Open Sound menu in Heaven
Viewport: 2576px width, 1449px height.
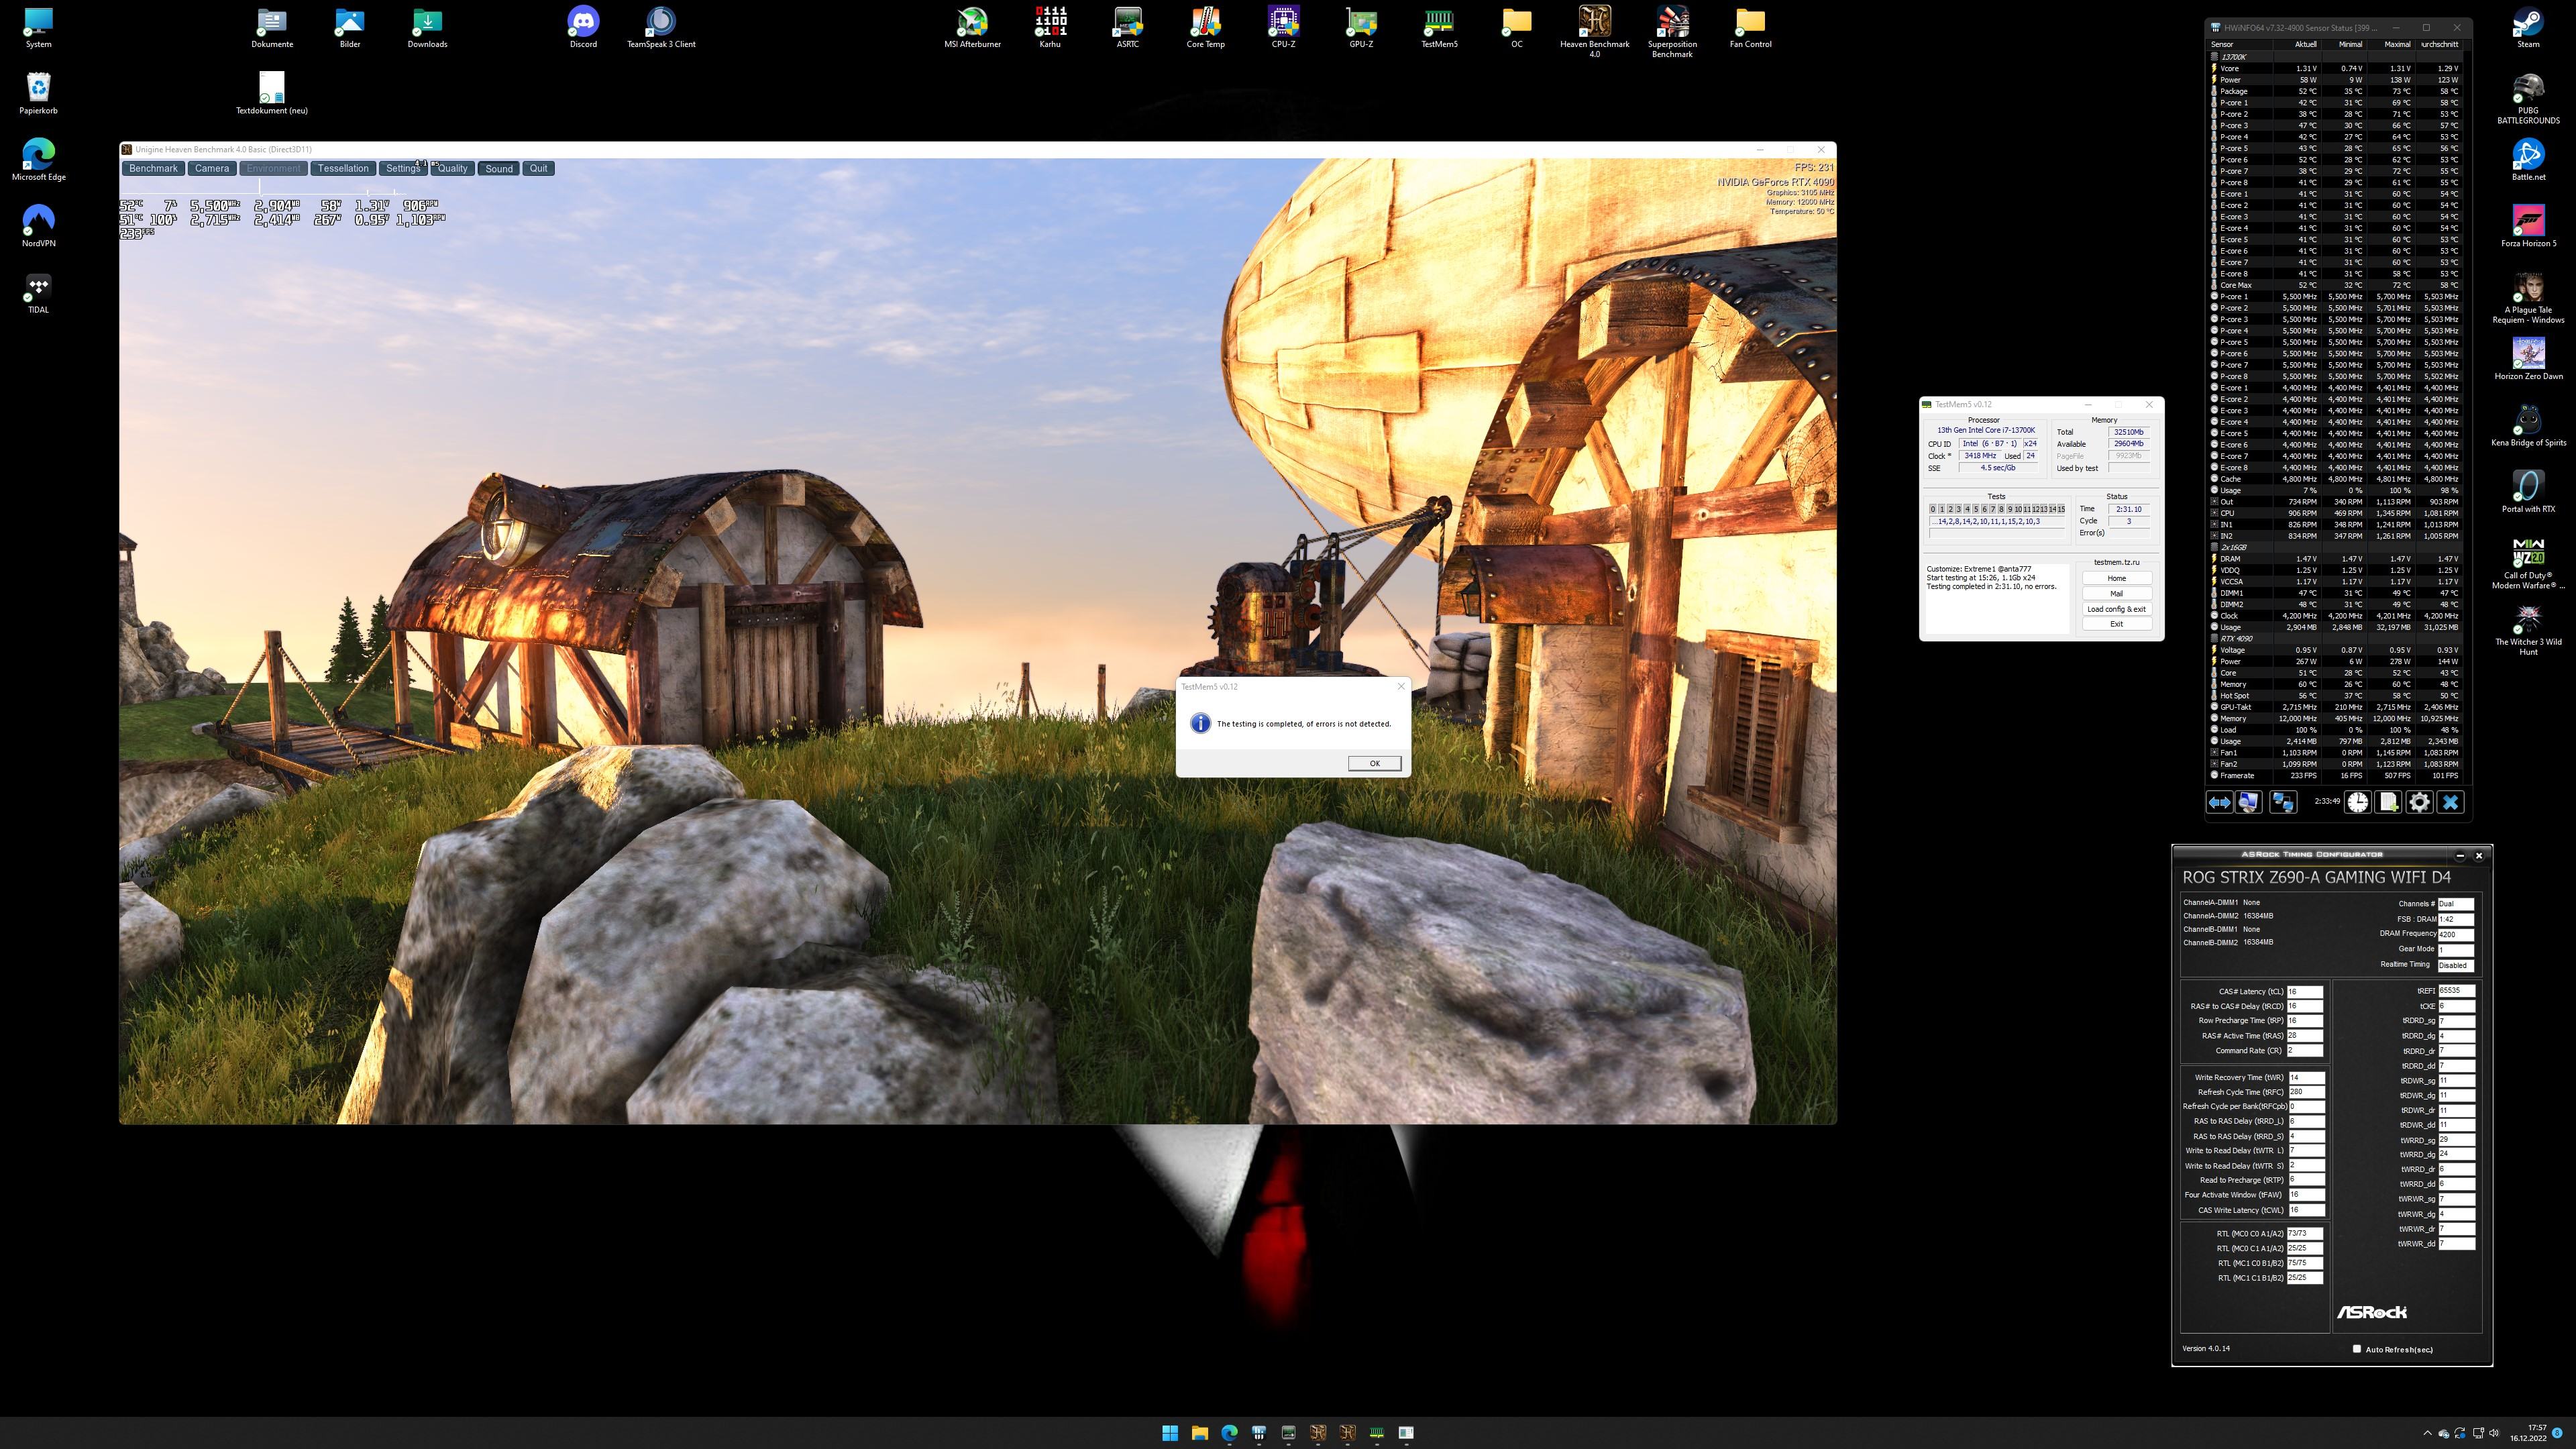(x=499, y=168)
